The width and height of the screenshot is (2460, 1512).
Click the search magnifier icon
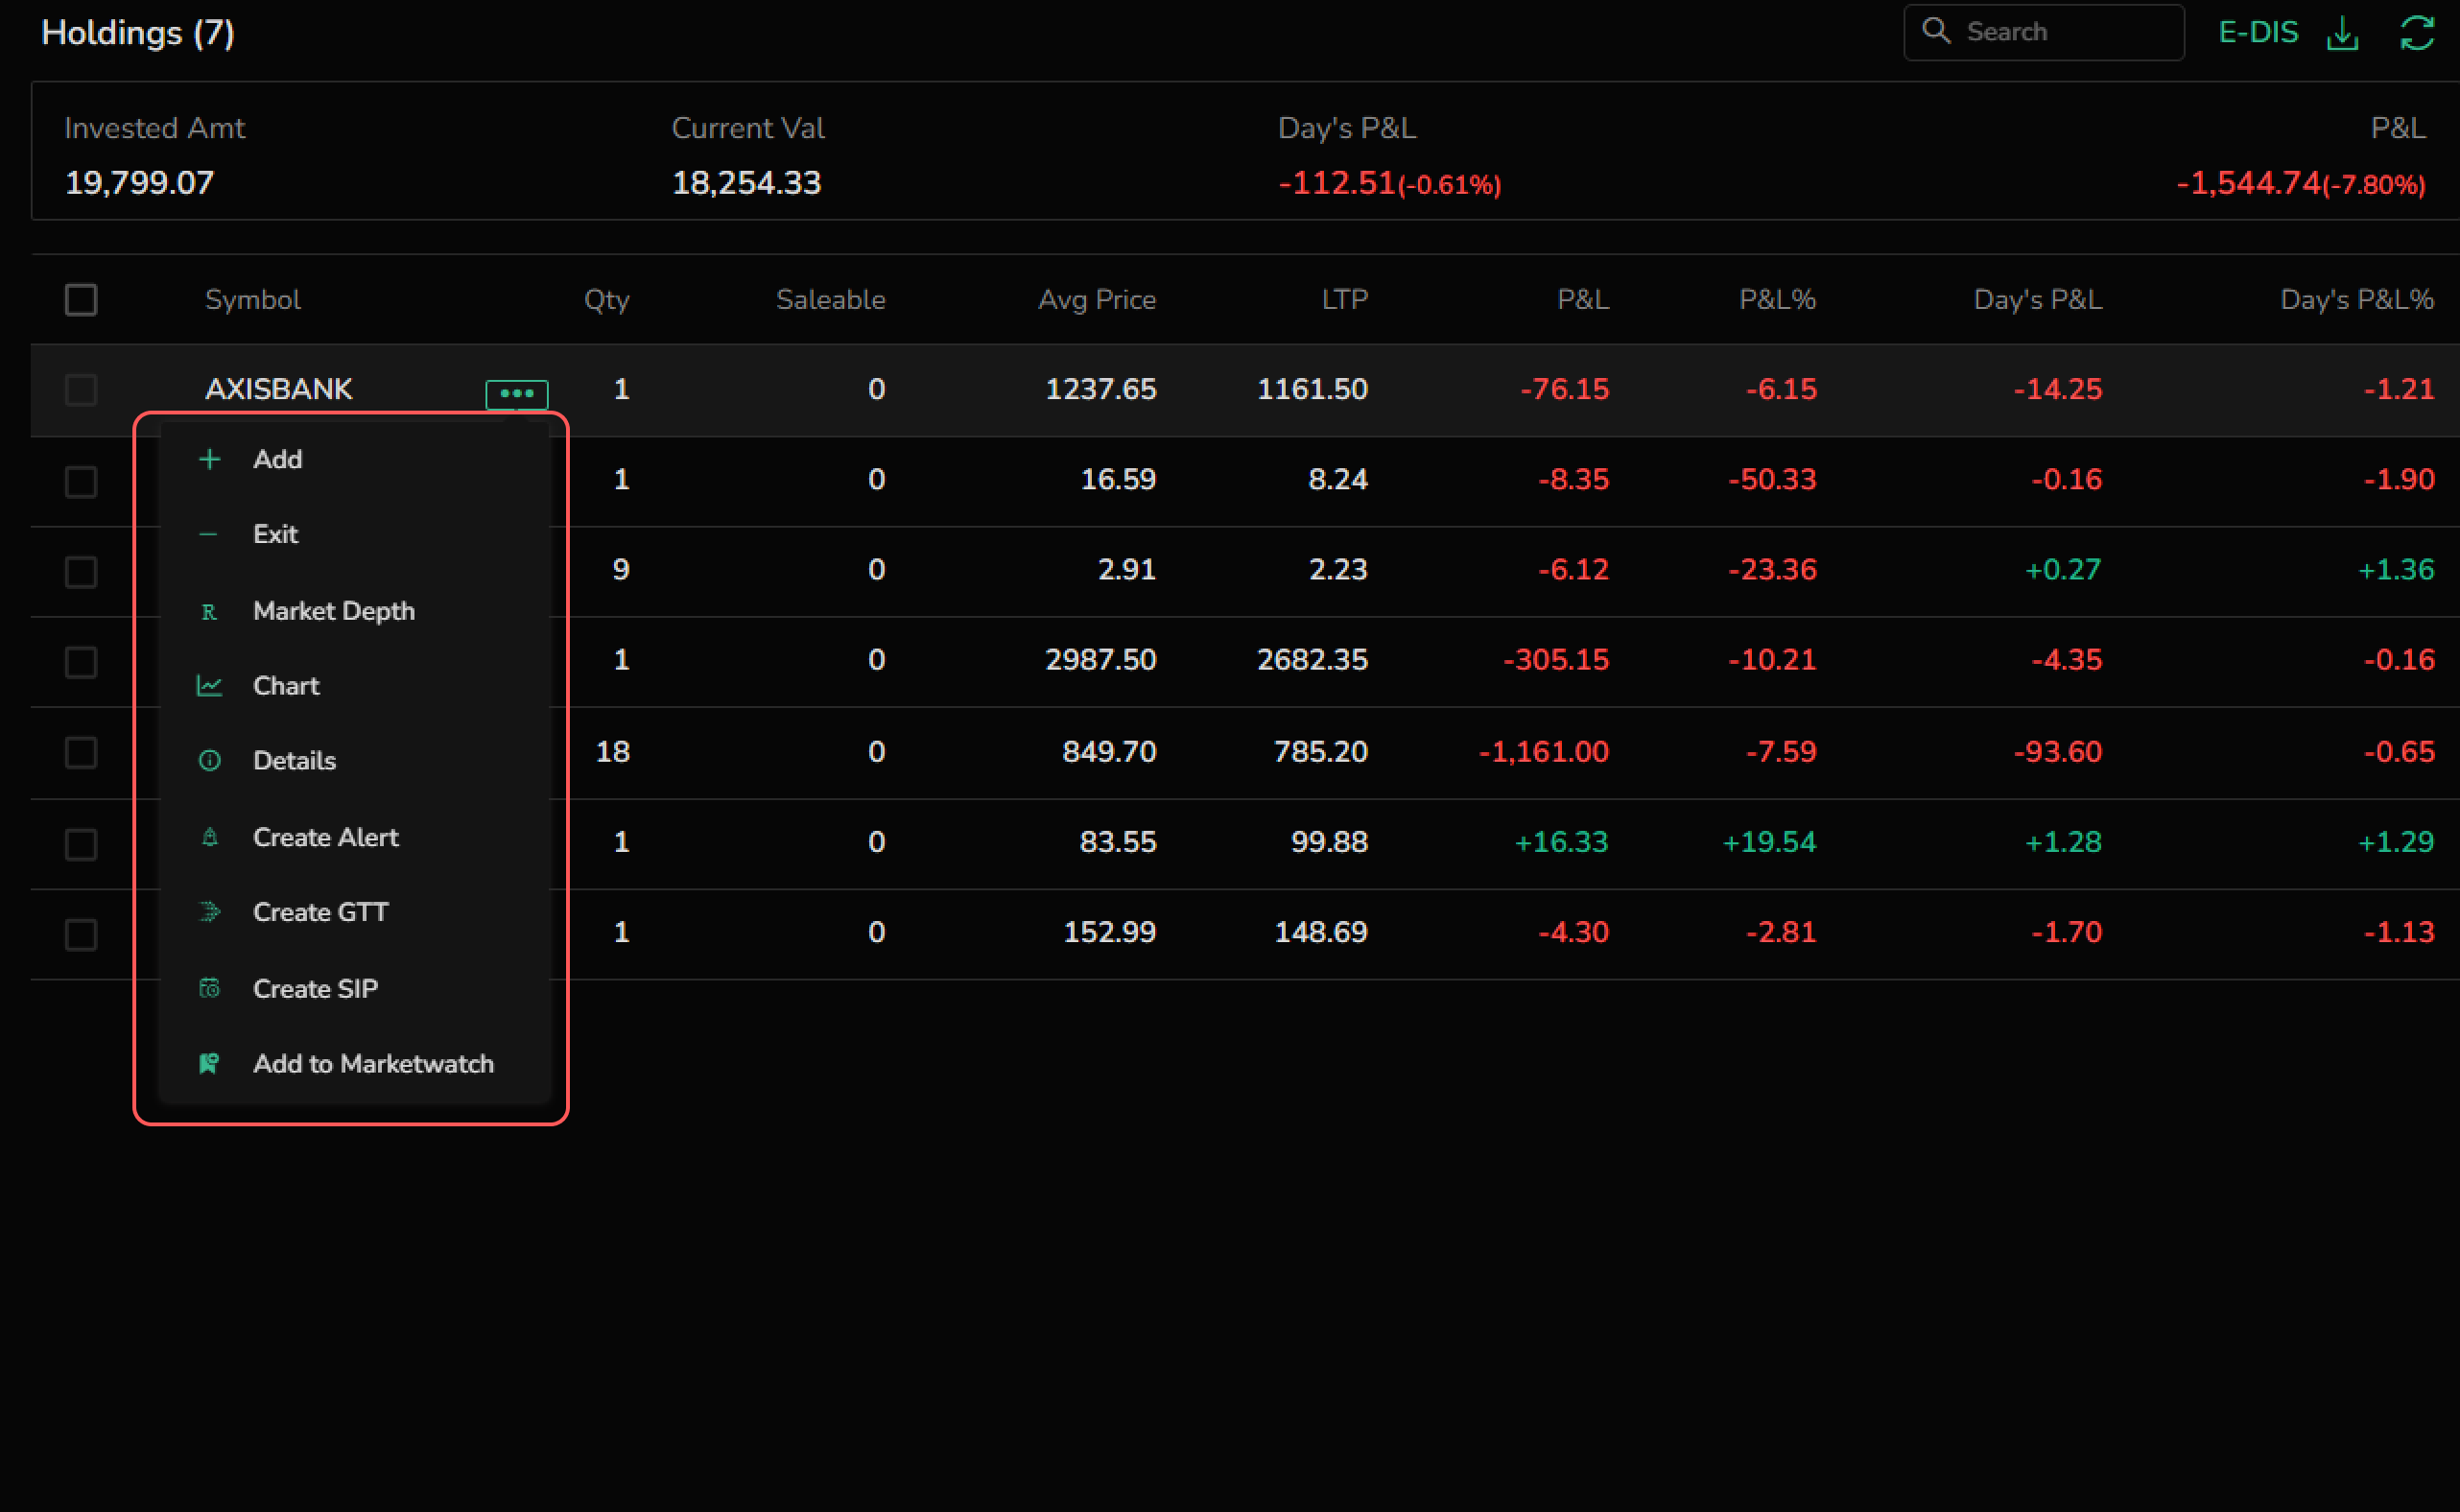pyautogui.click(x=1936, y=31)
